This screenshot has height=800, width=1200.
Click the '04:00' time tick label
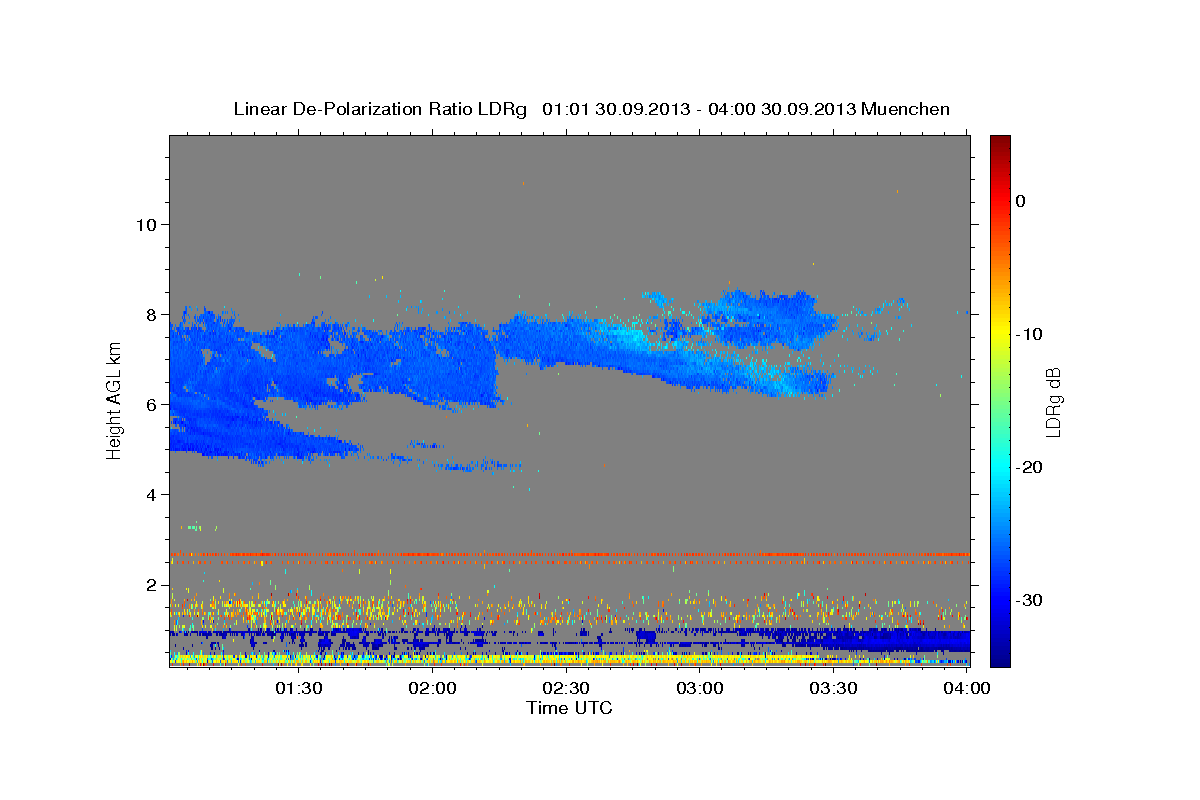(967, 688)
